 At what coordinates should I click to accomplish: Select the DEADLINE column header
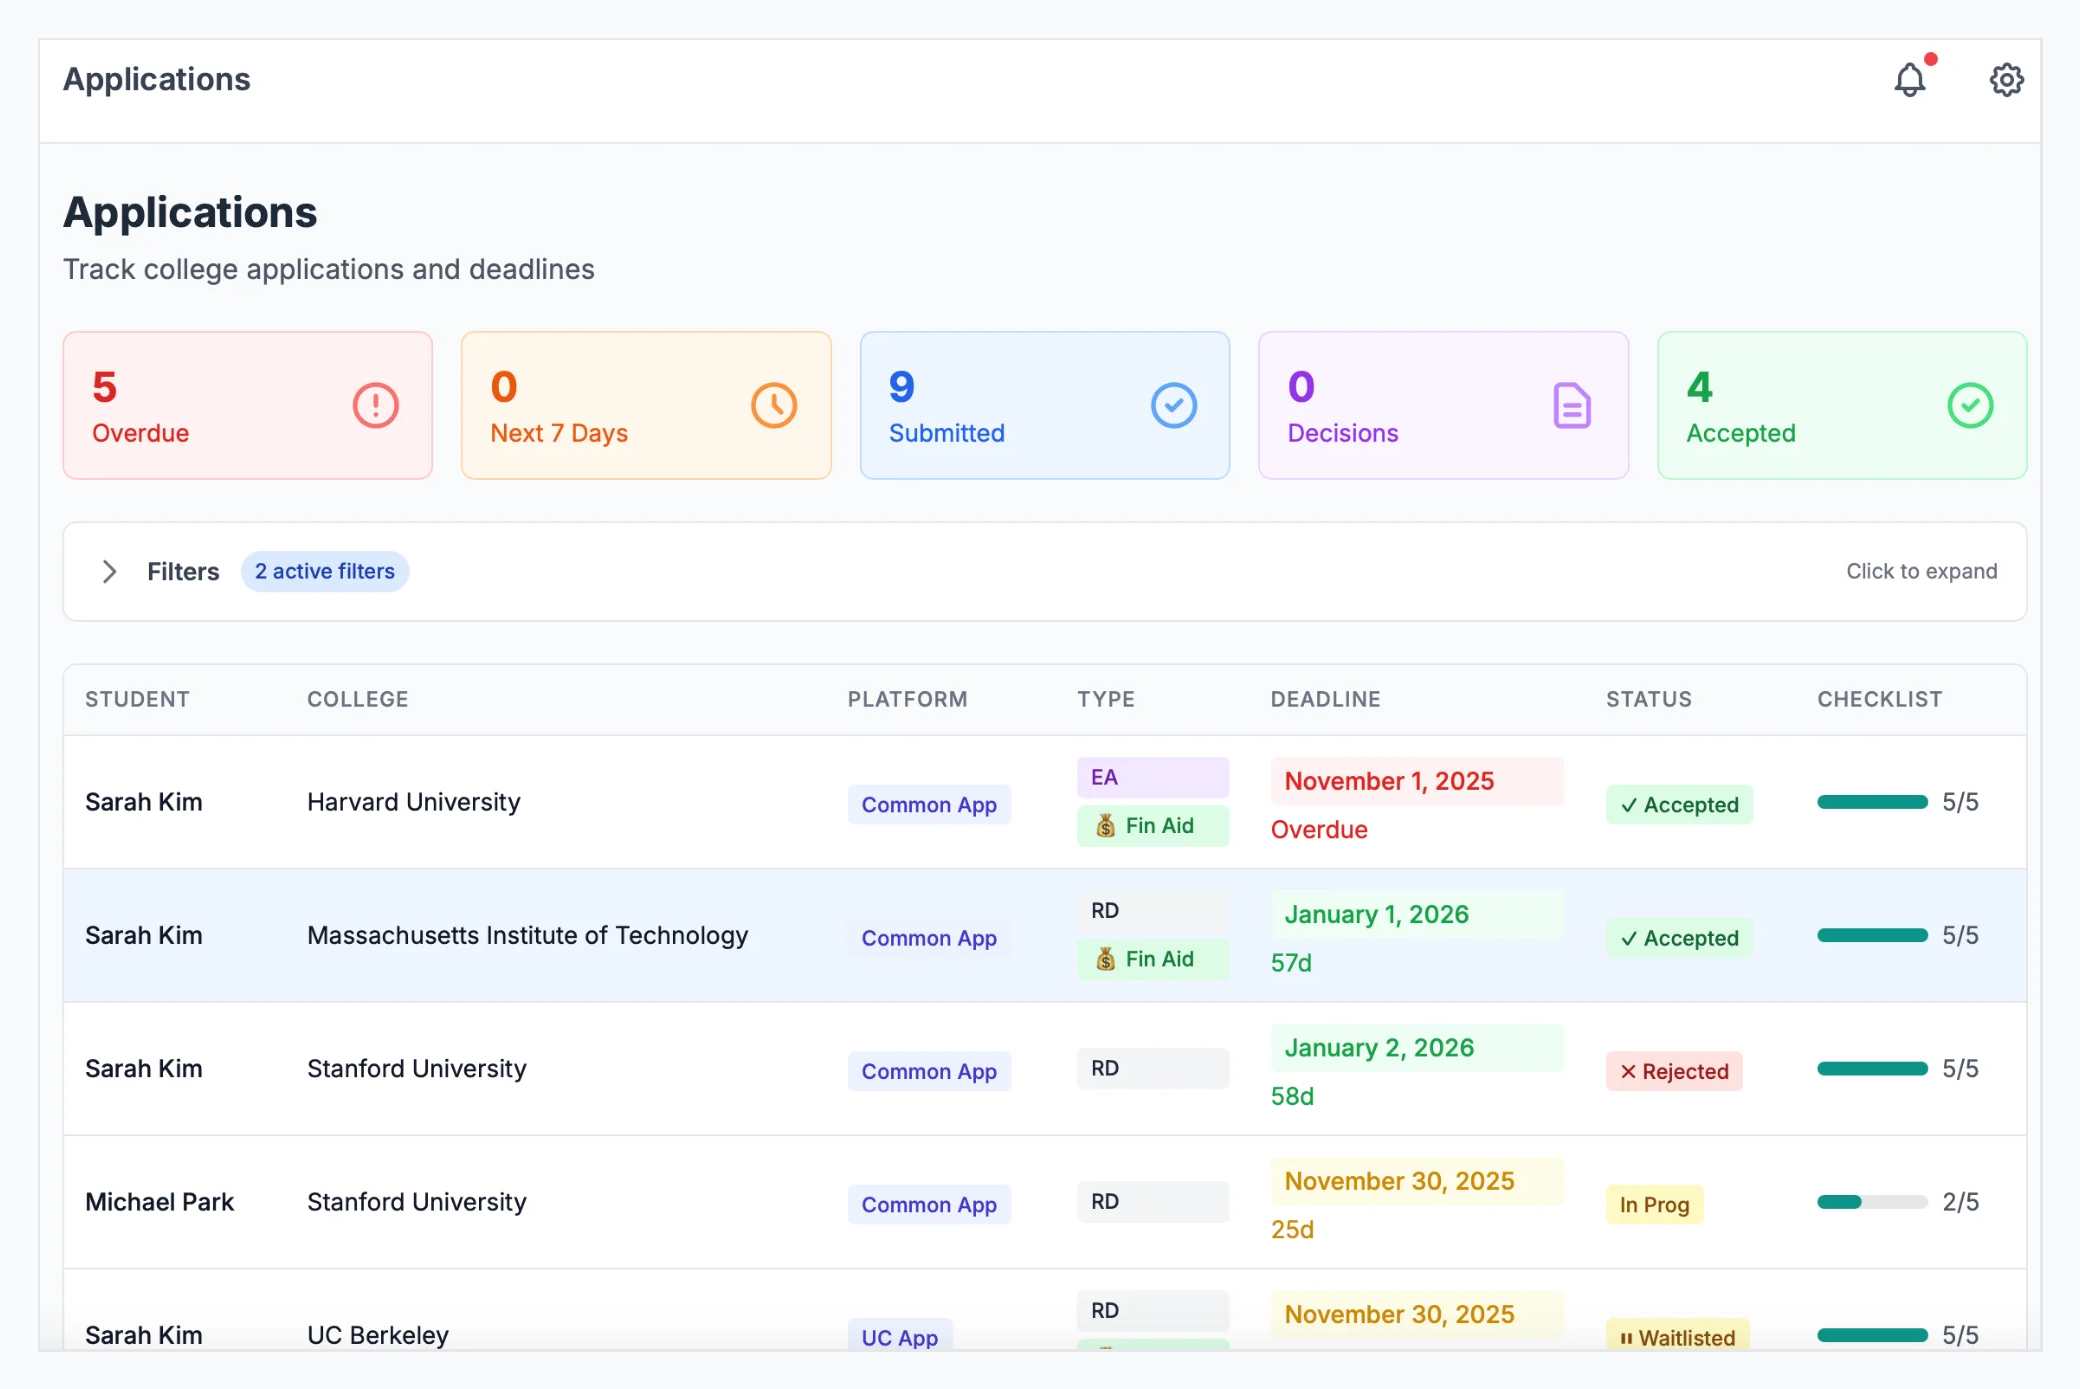tap(1326, 699)
